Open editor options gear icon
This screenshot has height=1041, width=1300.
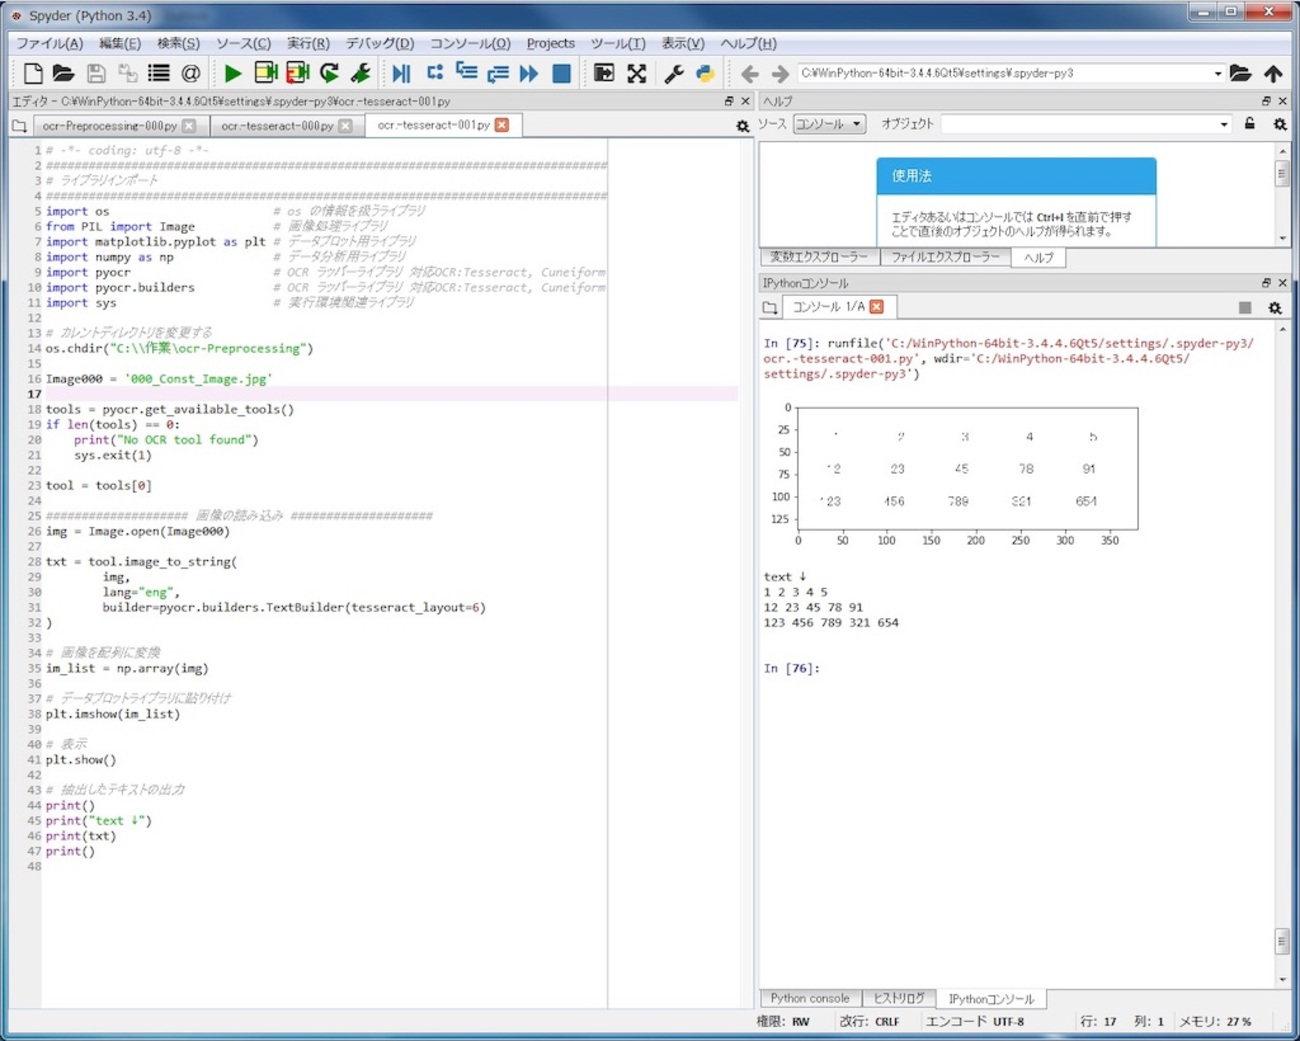click(742, 126)
